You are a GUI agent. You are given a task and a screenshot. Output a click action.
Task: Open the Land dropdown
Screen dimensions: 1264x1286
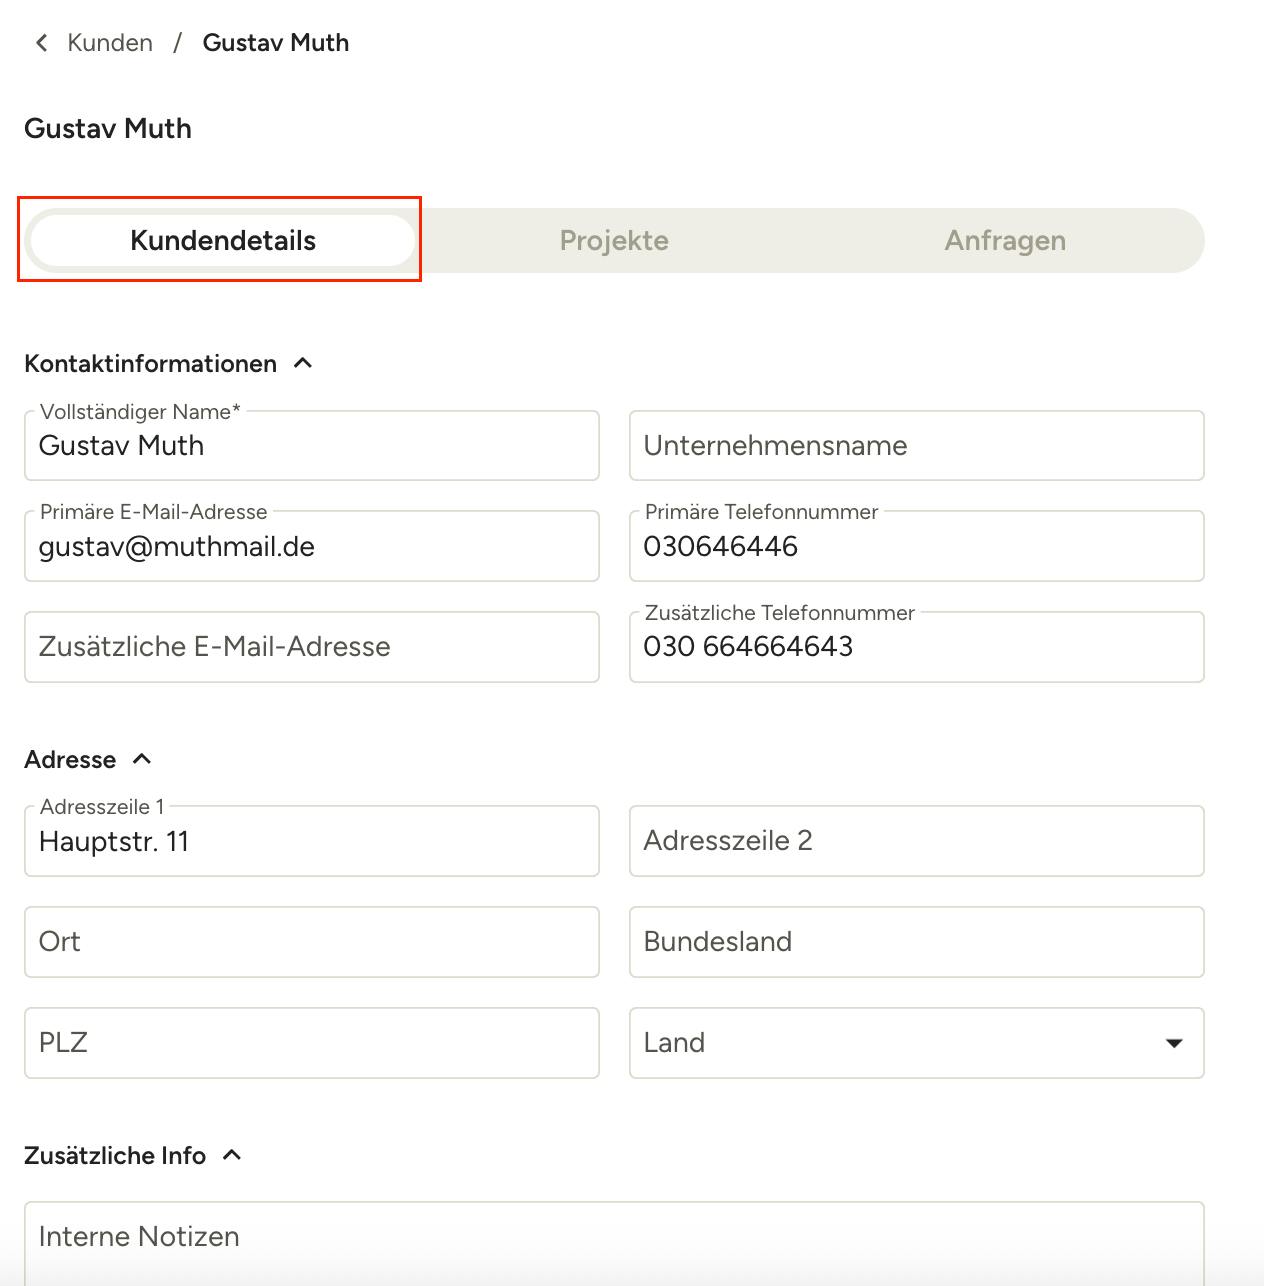(x=916, y=1043)
